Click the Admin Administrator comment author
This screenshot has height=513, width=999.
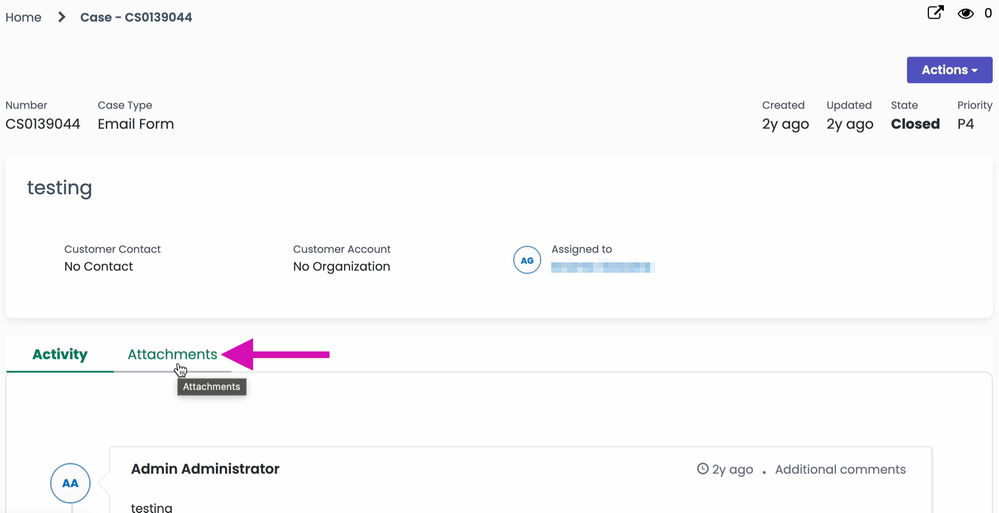pos(205,469)
